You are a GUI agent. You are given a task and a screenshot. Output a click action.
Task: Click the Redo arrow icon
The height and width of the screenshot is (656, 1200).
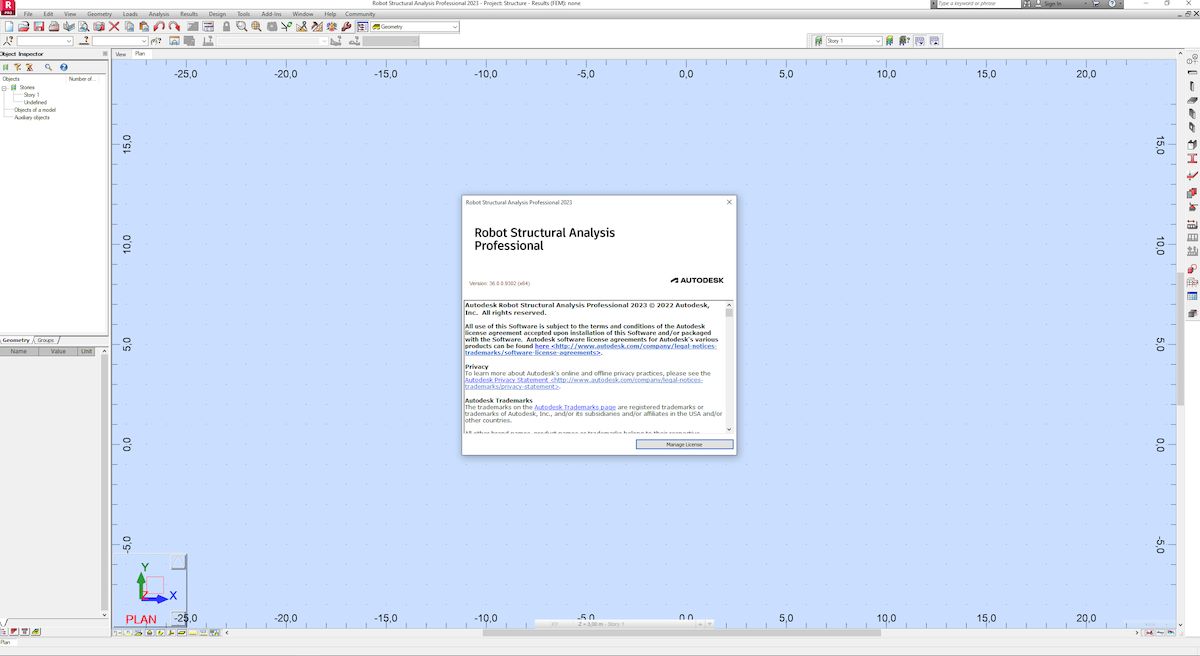point(174,26)
